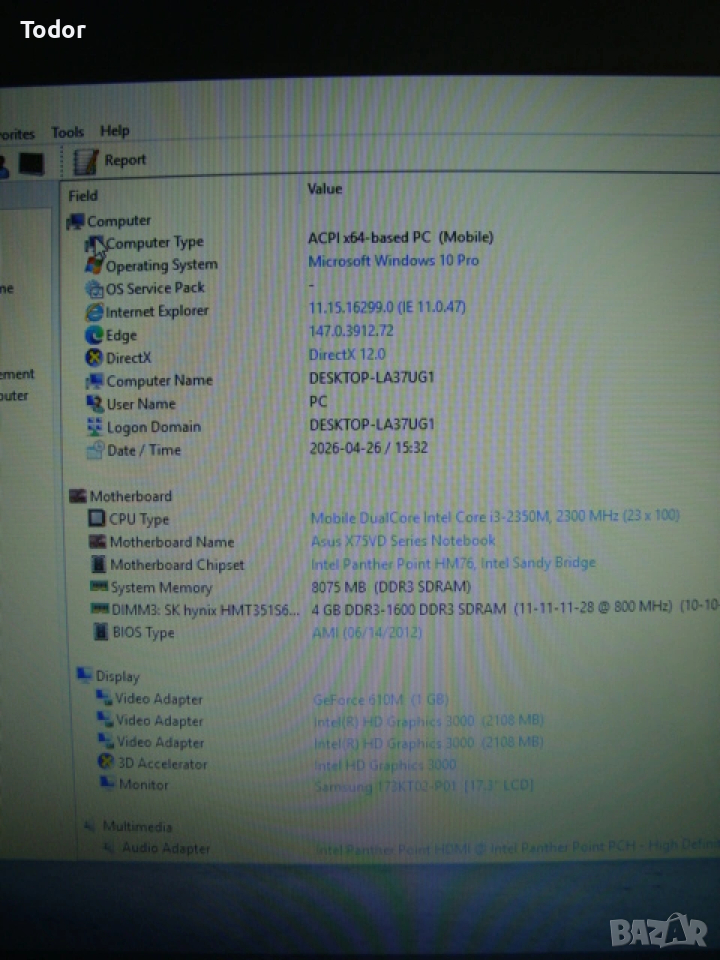Screen dimensions: 720x960
Task: Open the DirectX 12.0 link
Action: 346,354
